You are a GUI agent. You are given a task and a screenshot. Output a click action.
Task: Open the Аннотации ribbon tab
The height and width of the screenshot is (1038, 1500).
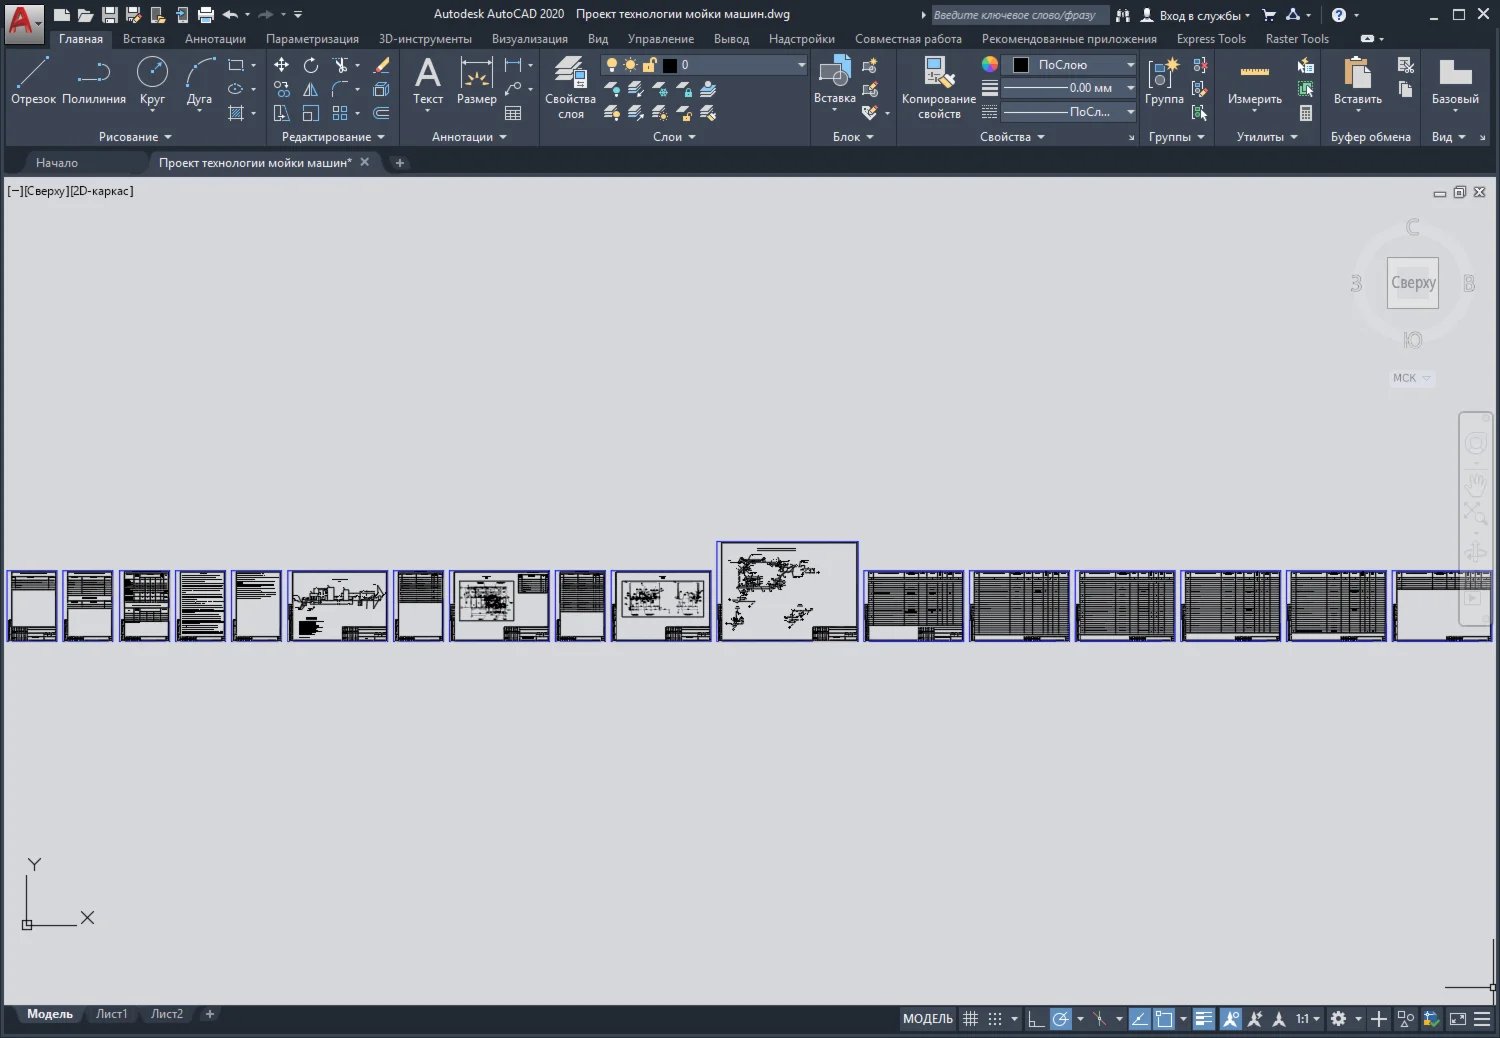[x=215, y=39]
